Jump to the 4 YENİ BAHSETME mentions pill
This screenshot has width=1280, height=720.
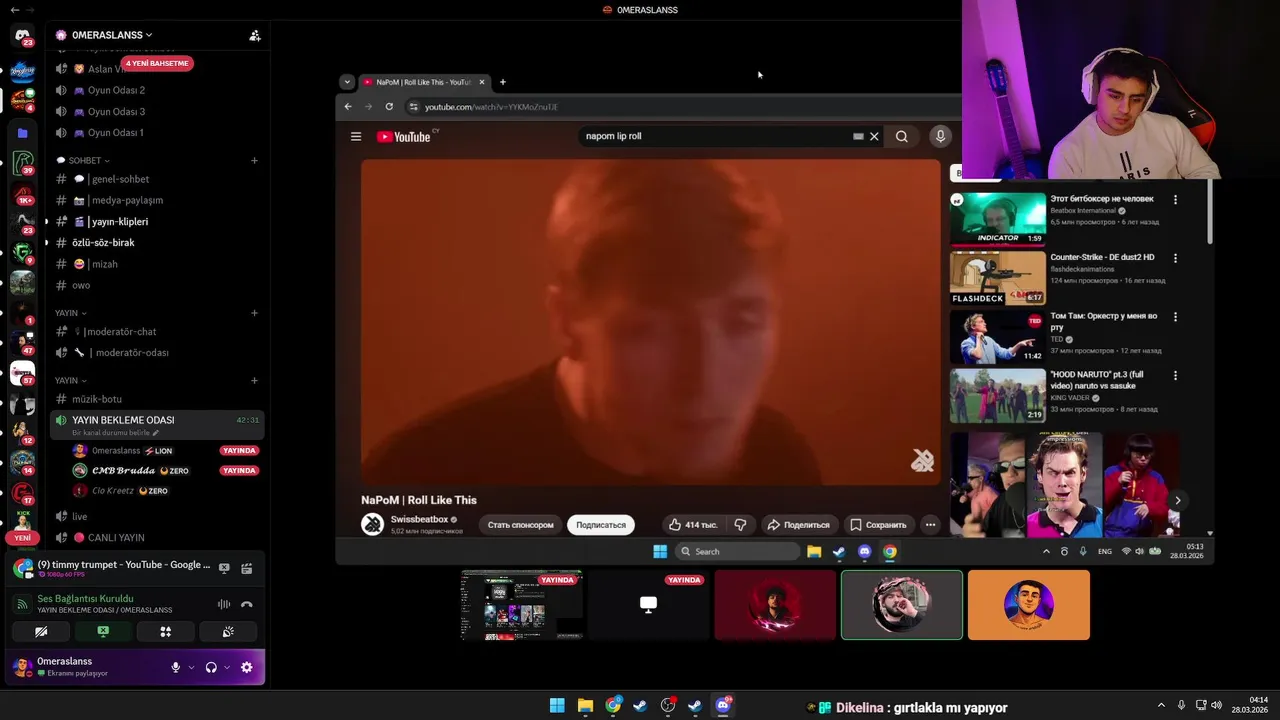[157, 63]
